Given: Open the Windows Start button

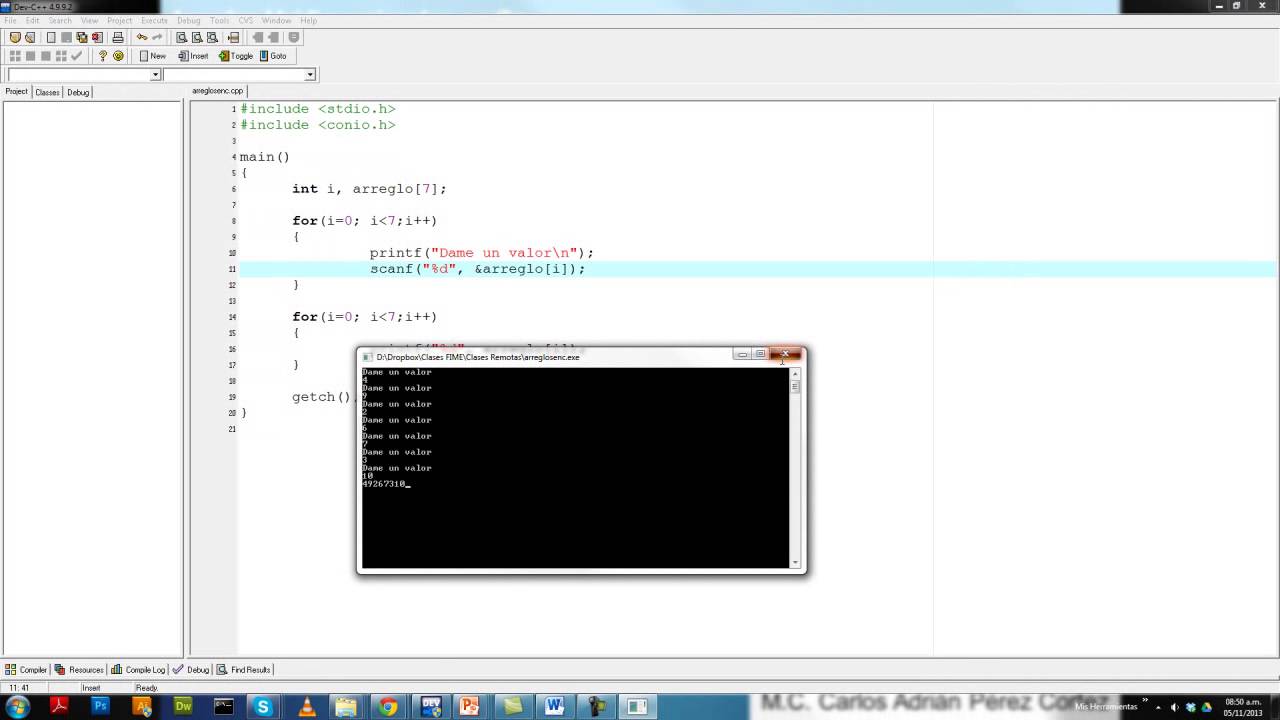Looking at the screenshot, I should click(18, 706).
